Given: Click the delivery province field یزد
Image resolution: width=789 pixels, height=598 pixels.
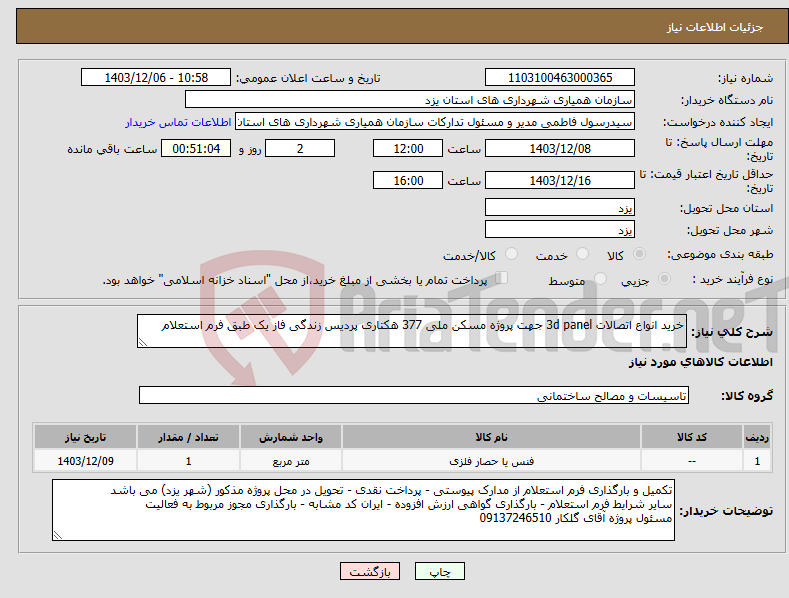Looking at the screenshot, I should (x=560, y=207).
